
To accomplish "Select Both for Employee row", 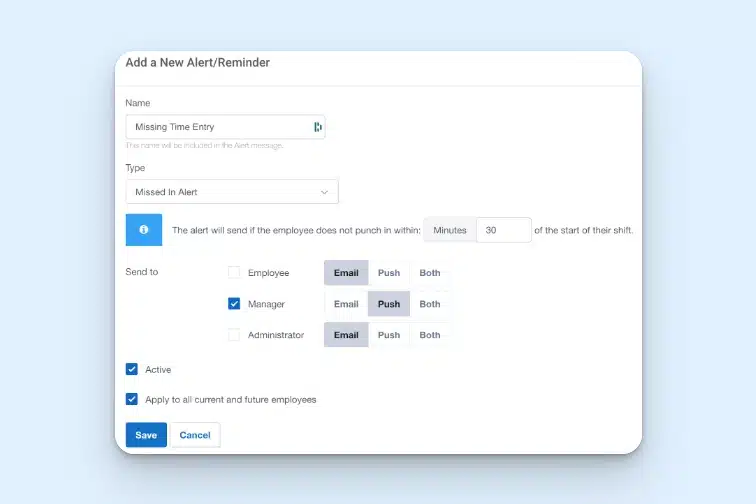I will (430, 273).
